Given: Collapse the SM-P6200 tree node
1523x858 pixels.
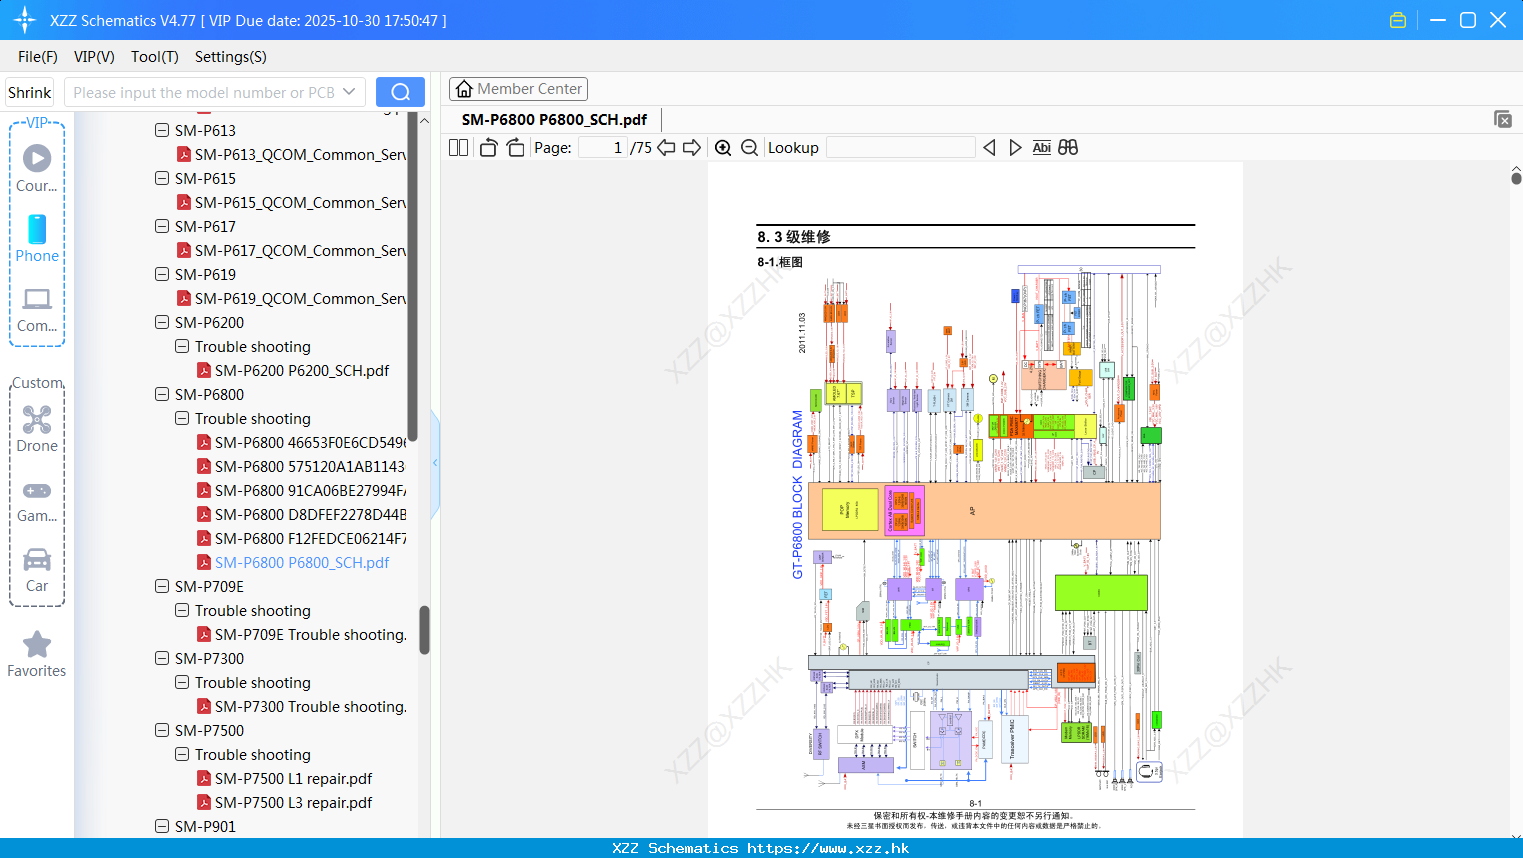Looking at the screenshot, I should 162,322.
